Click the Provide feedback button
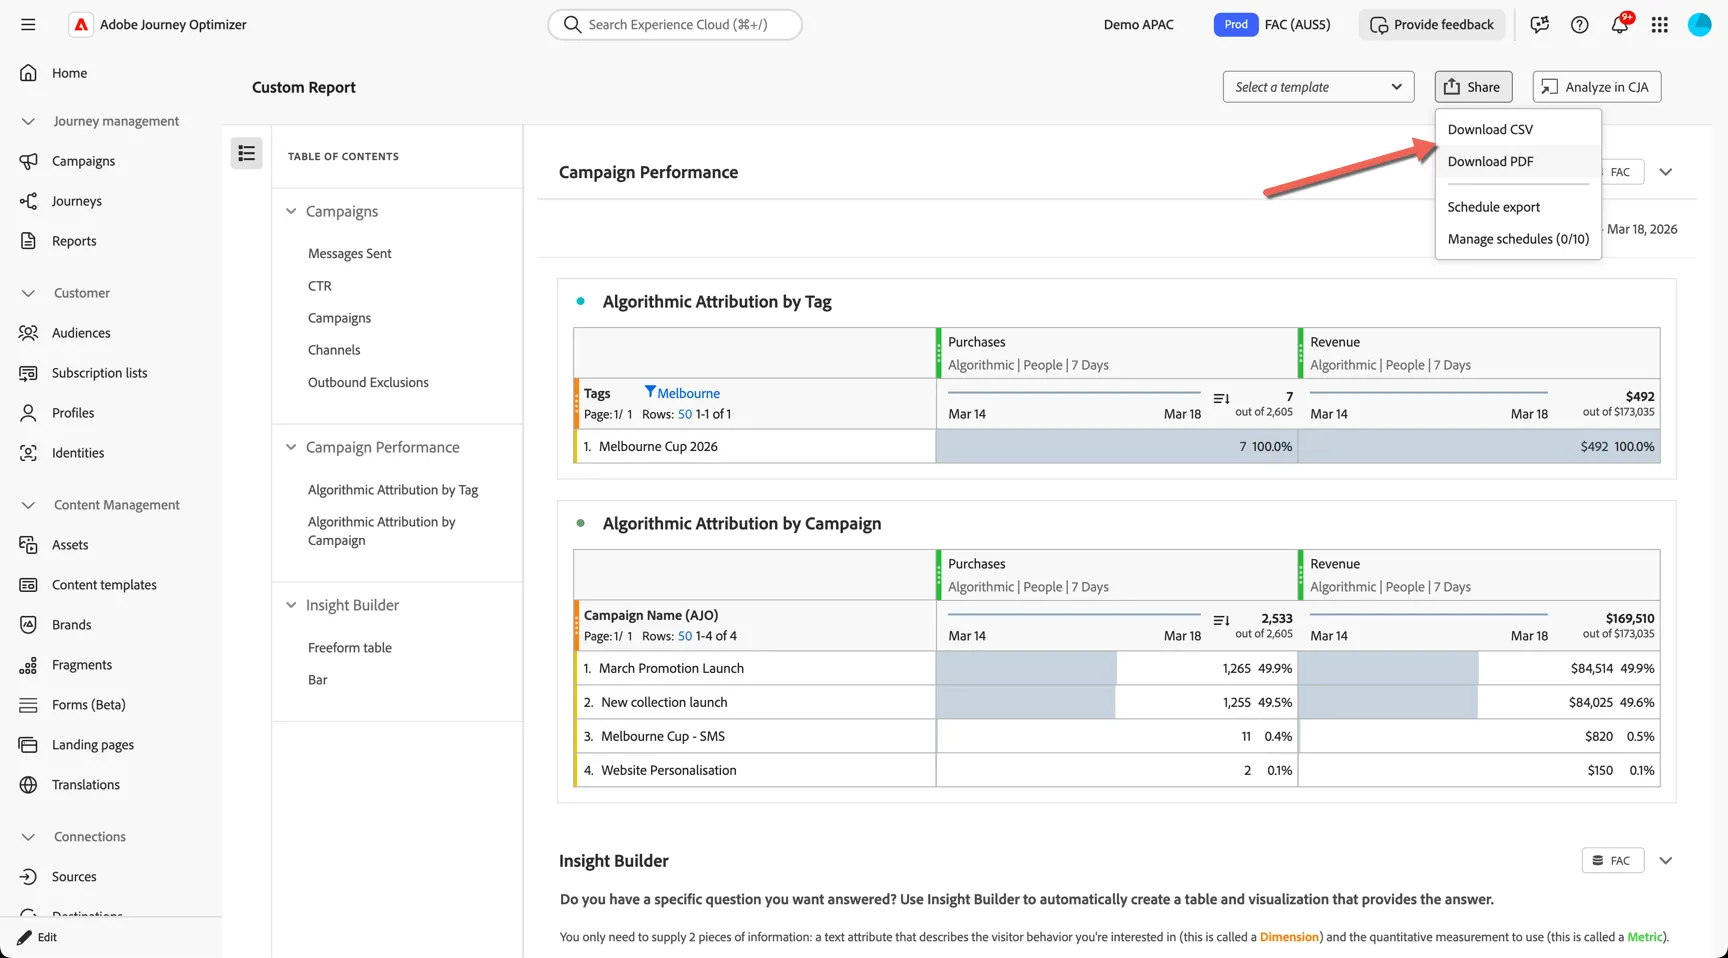This screenshot has height=958, width=1728. point(1432,25)
